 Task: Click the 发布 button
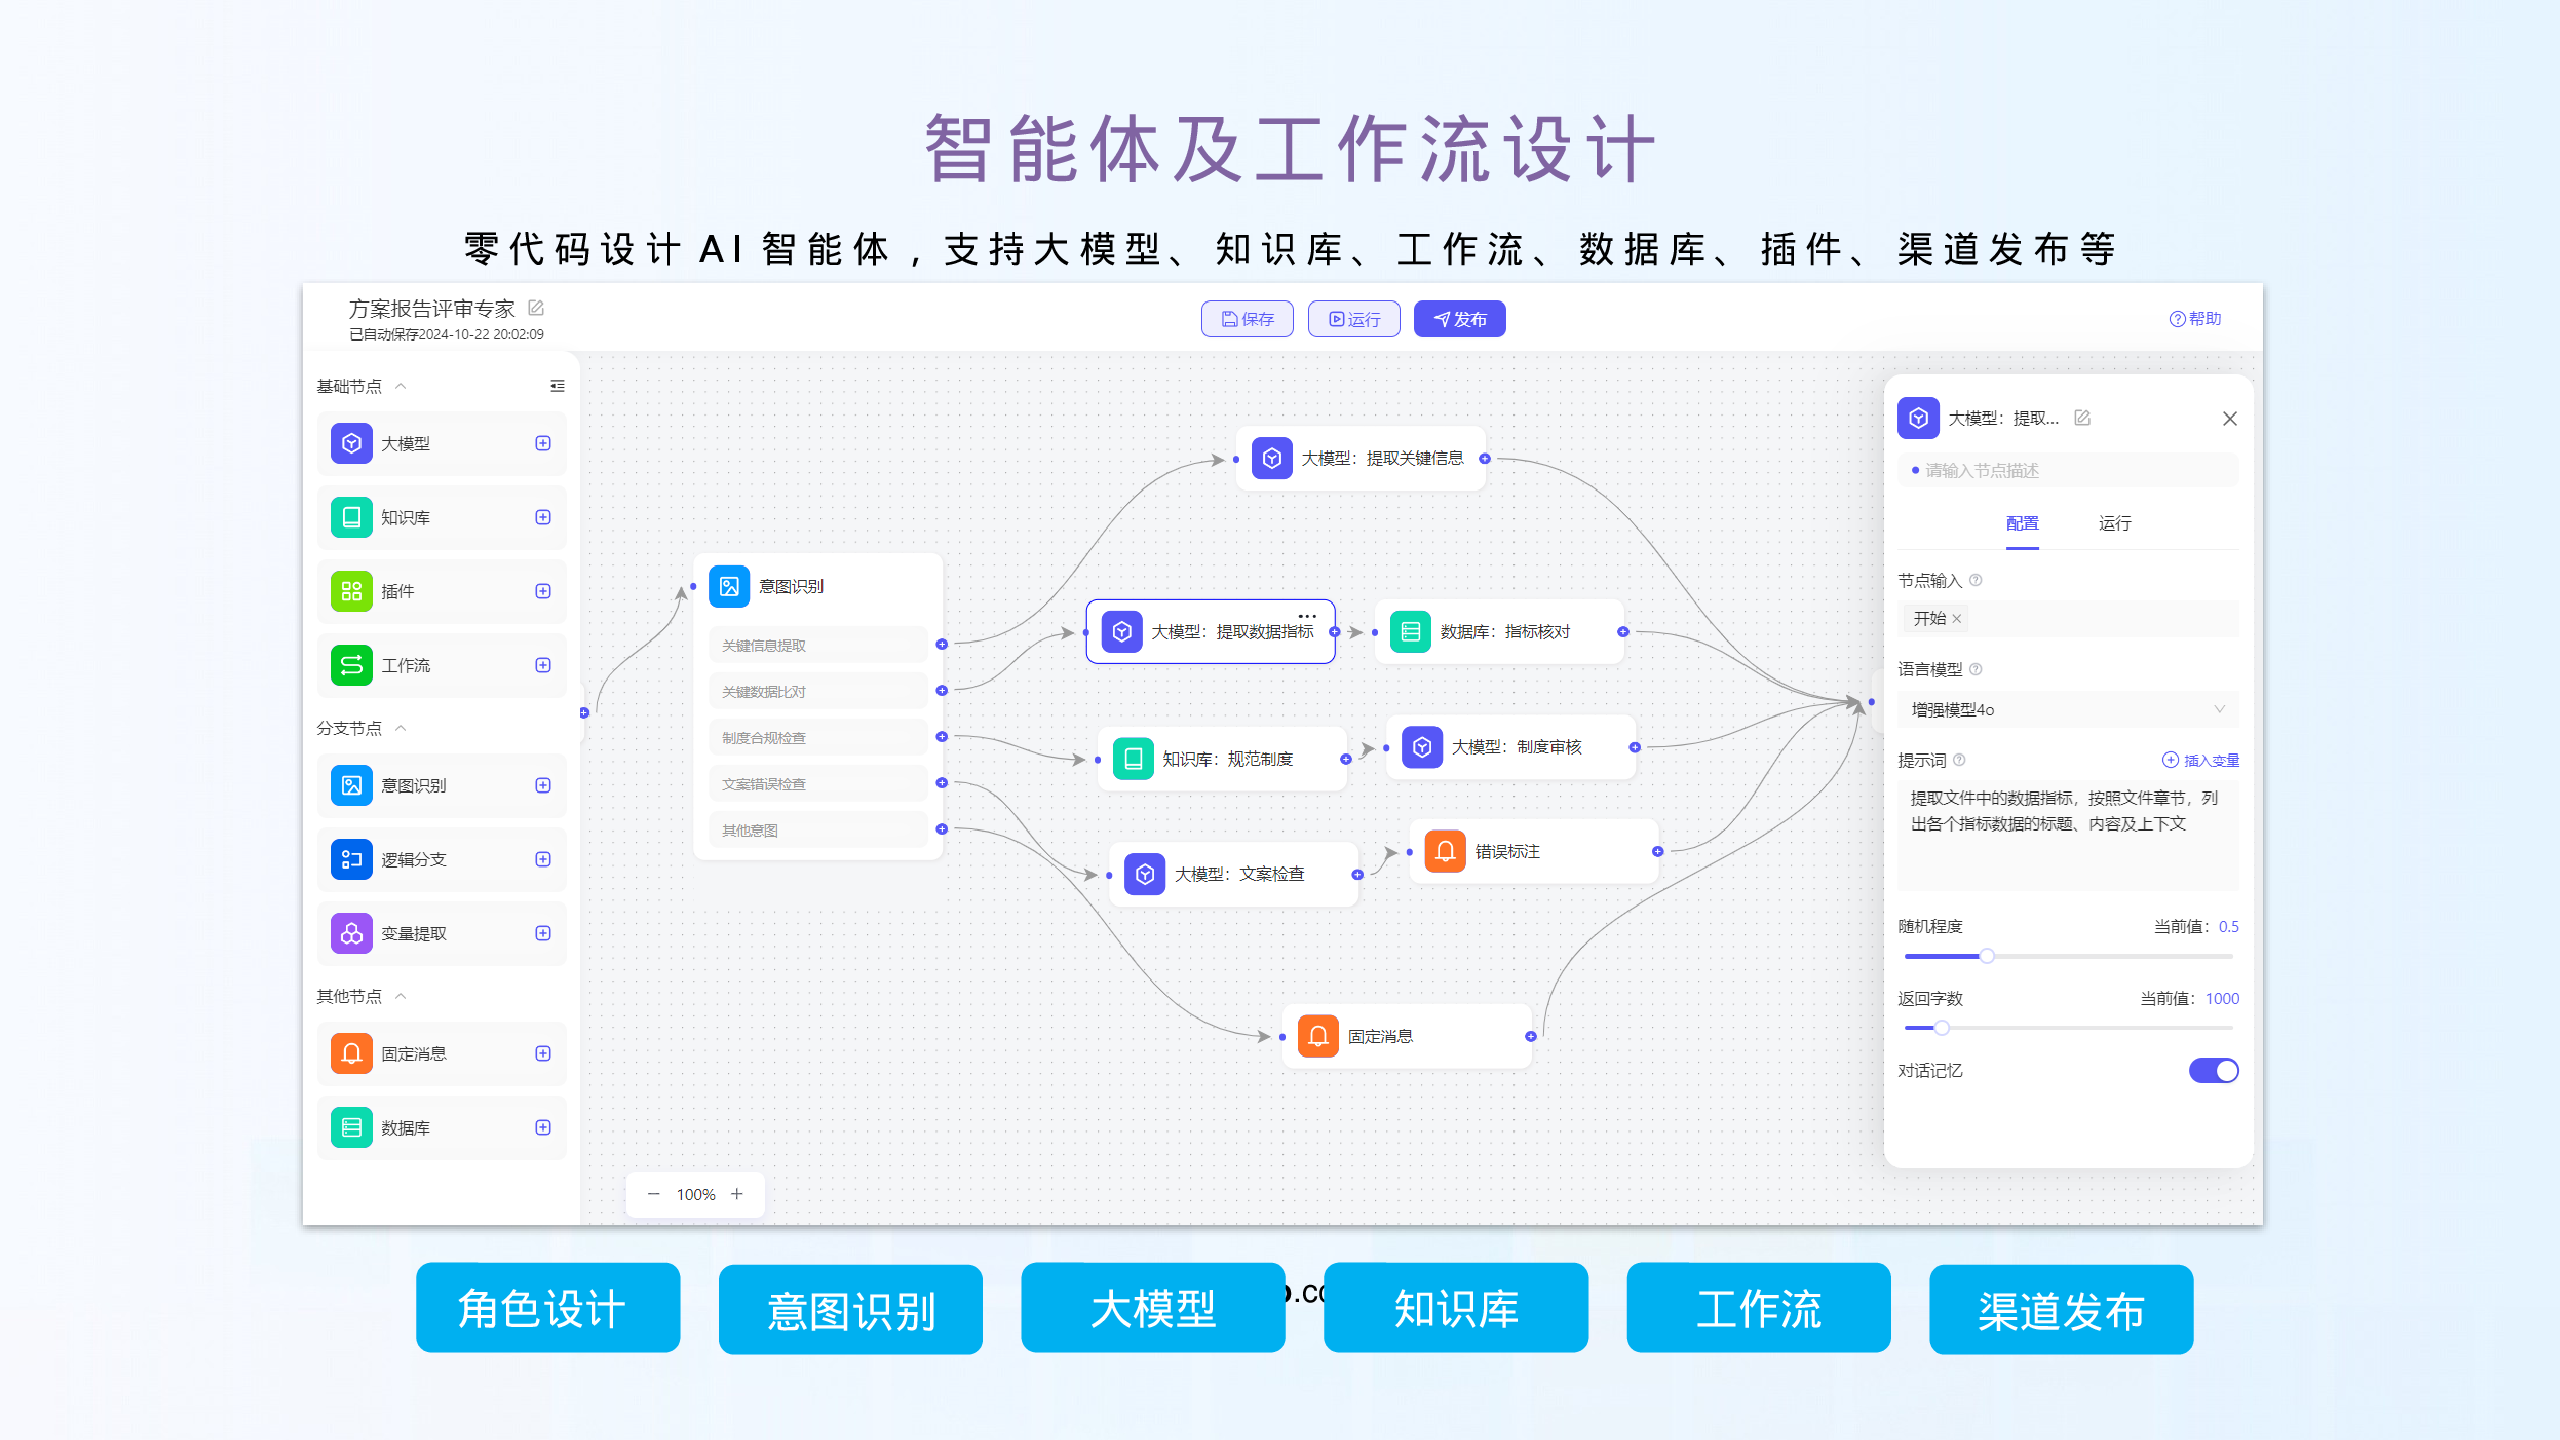click(x=1459, y=319)
